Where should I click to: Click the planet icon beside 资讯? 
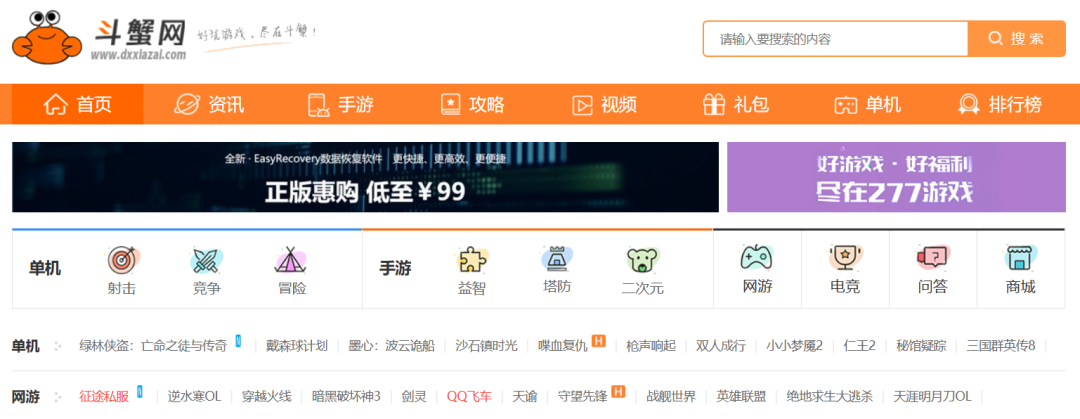pyautogui.click(x=186, y=105)
